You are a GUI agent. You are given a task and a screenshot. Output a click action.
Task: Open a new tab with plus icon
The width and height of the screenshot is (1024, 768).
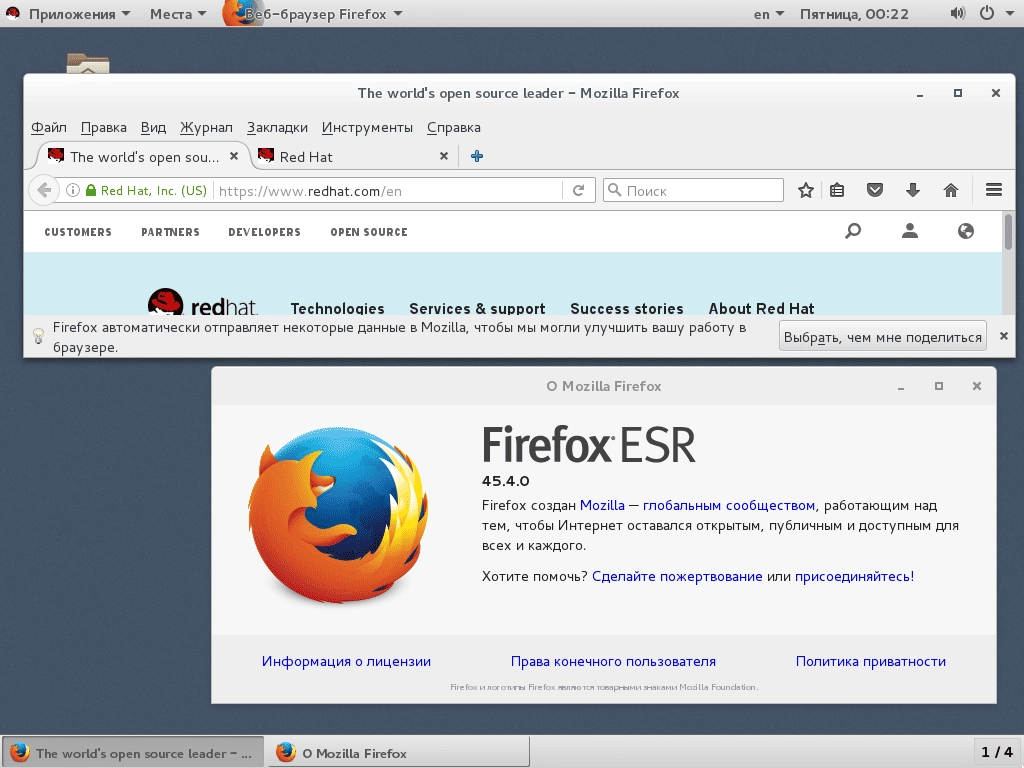(x=477, y=156)
